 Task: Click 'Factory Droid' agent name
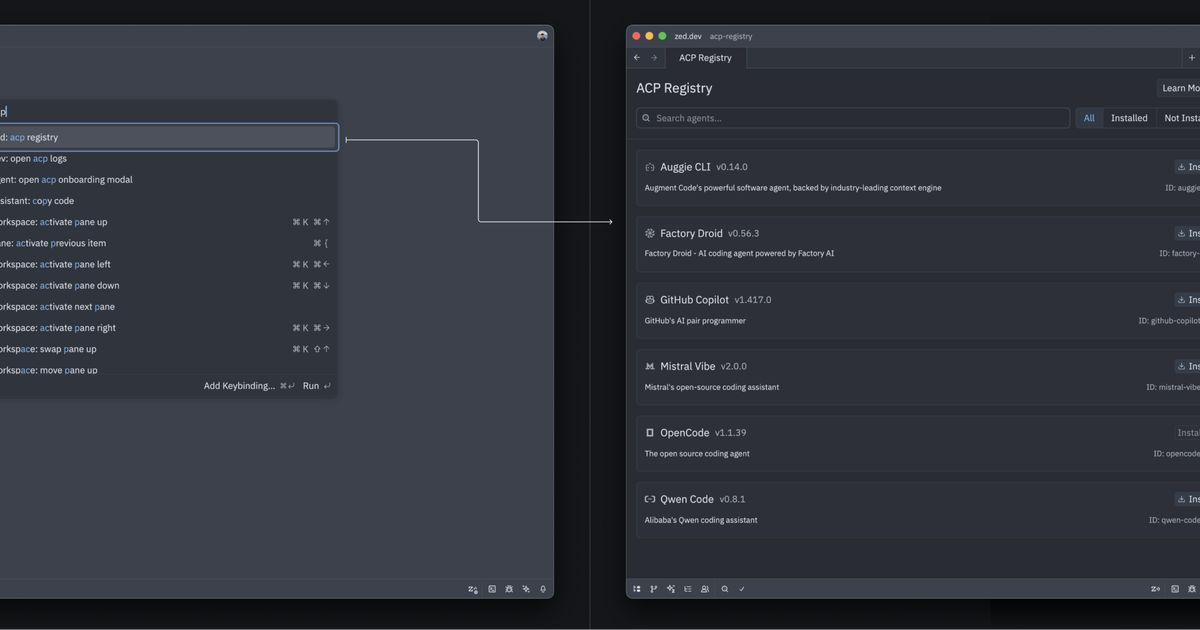tap(691, 233)
